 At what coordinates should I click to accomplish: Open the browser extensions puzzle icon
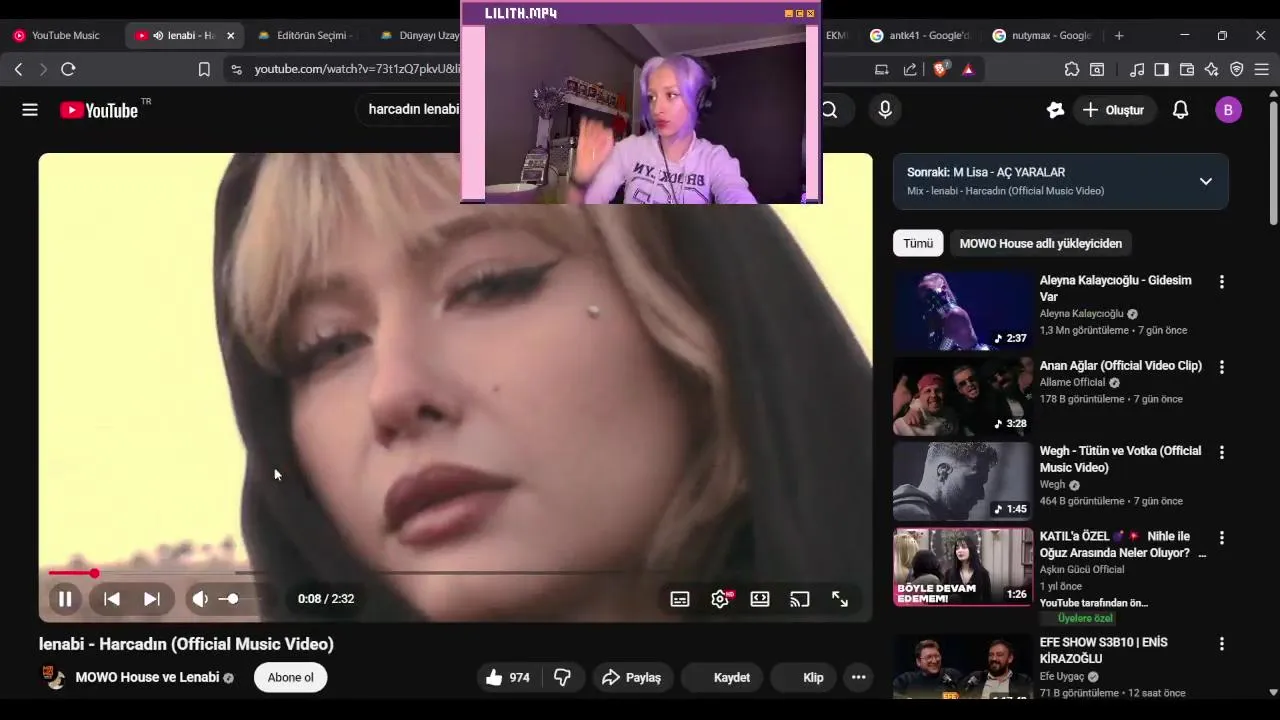click(x=1072, y=69)
